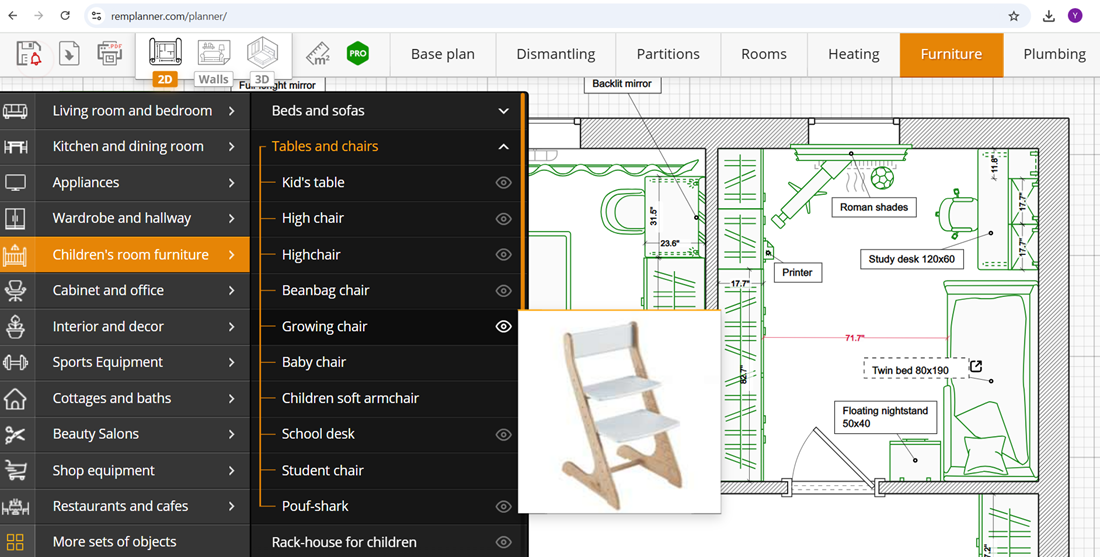Select Student chair item
Image resolution: width=1100 pixels, height=557 pixels.
323,470
